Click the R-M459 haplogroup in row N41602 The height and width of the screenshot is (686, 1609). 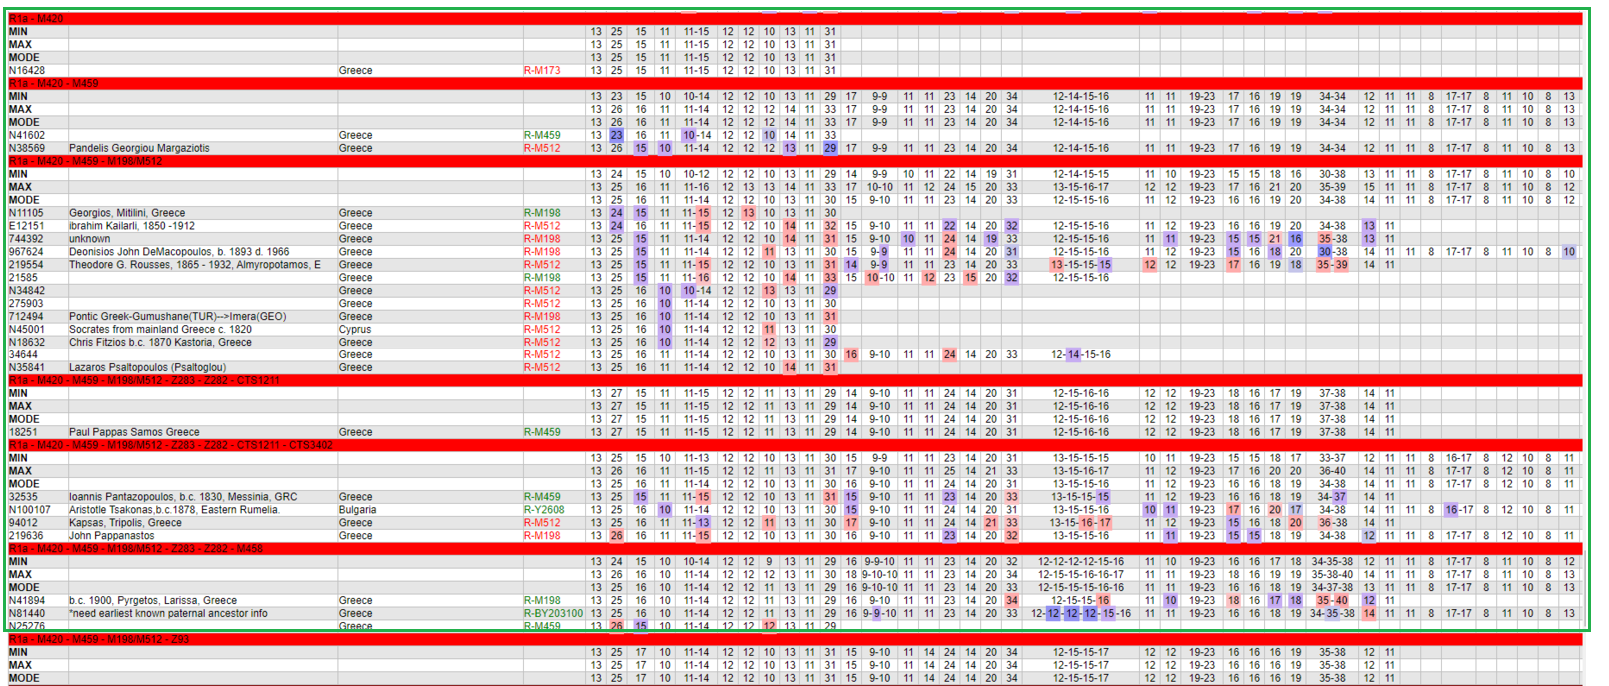pos(542,135)
